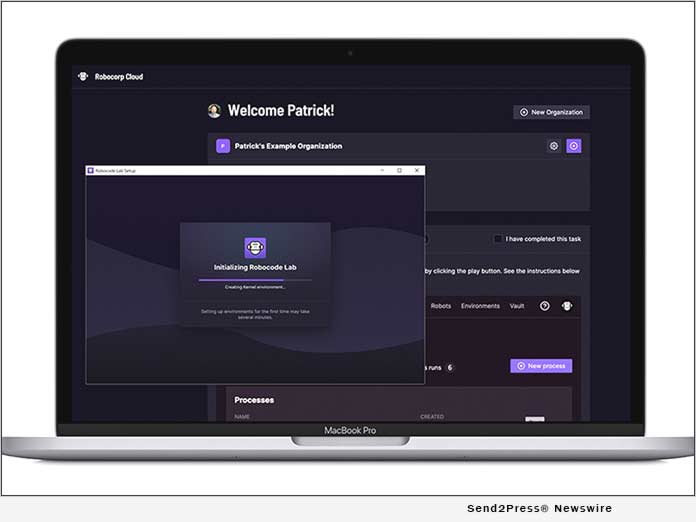Create a New process
The image size is (696, 522).
[541, 366]
